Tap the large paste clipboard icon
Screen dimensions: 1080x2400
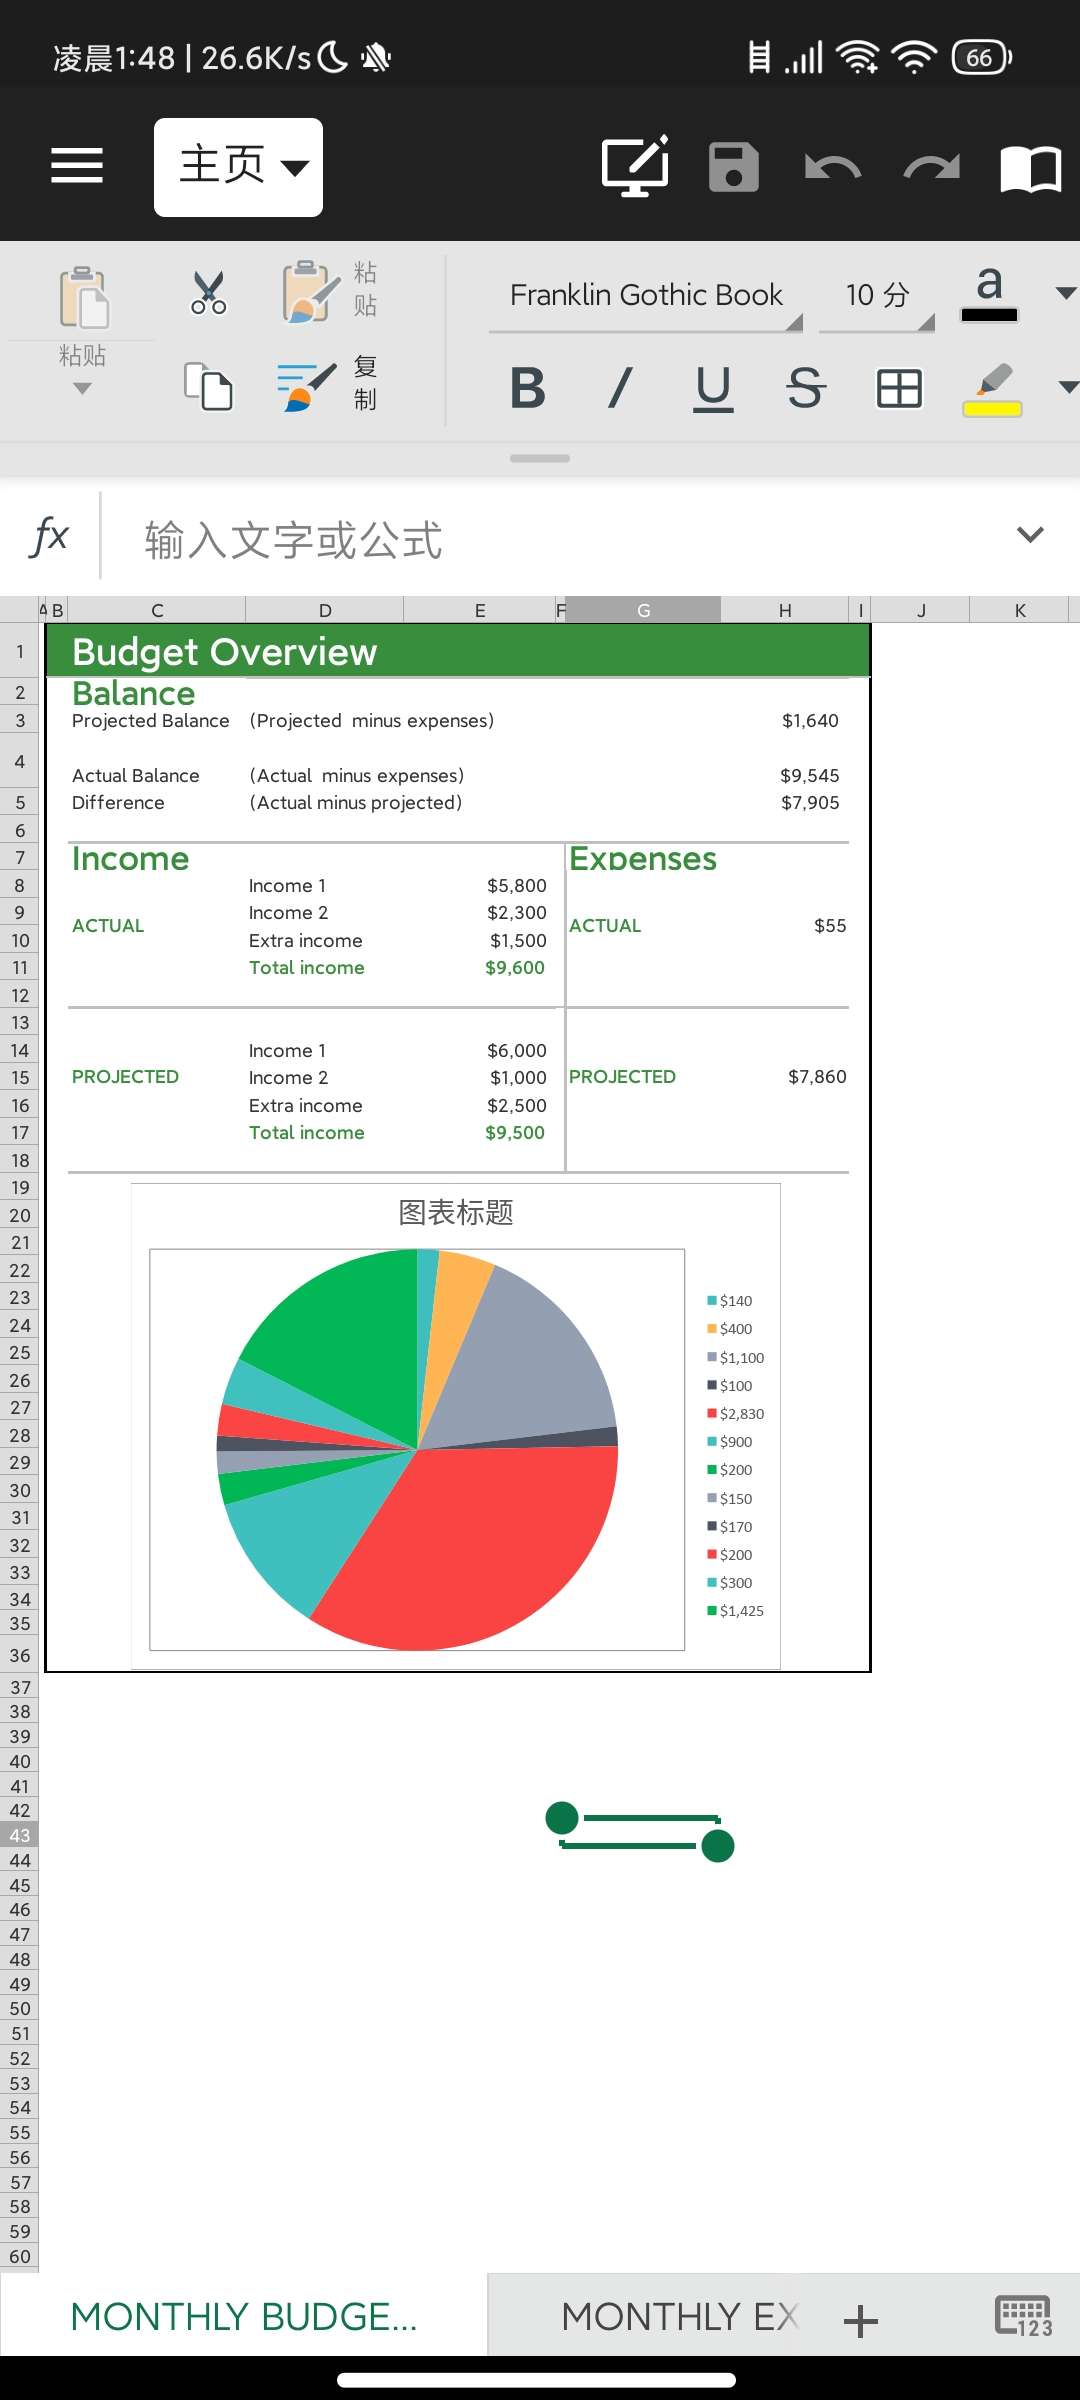point(84,298)
